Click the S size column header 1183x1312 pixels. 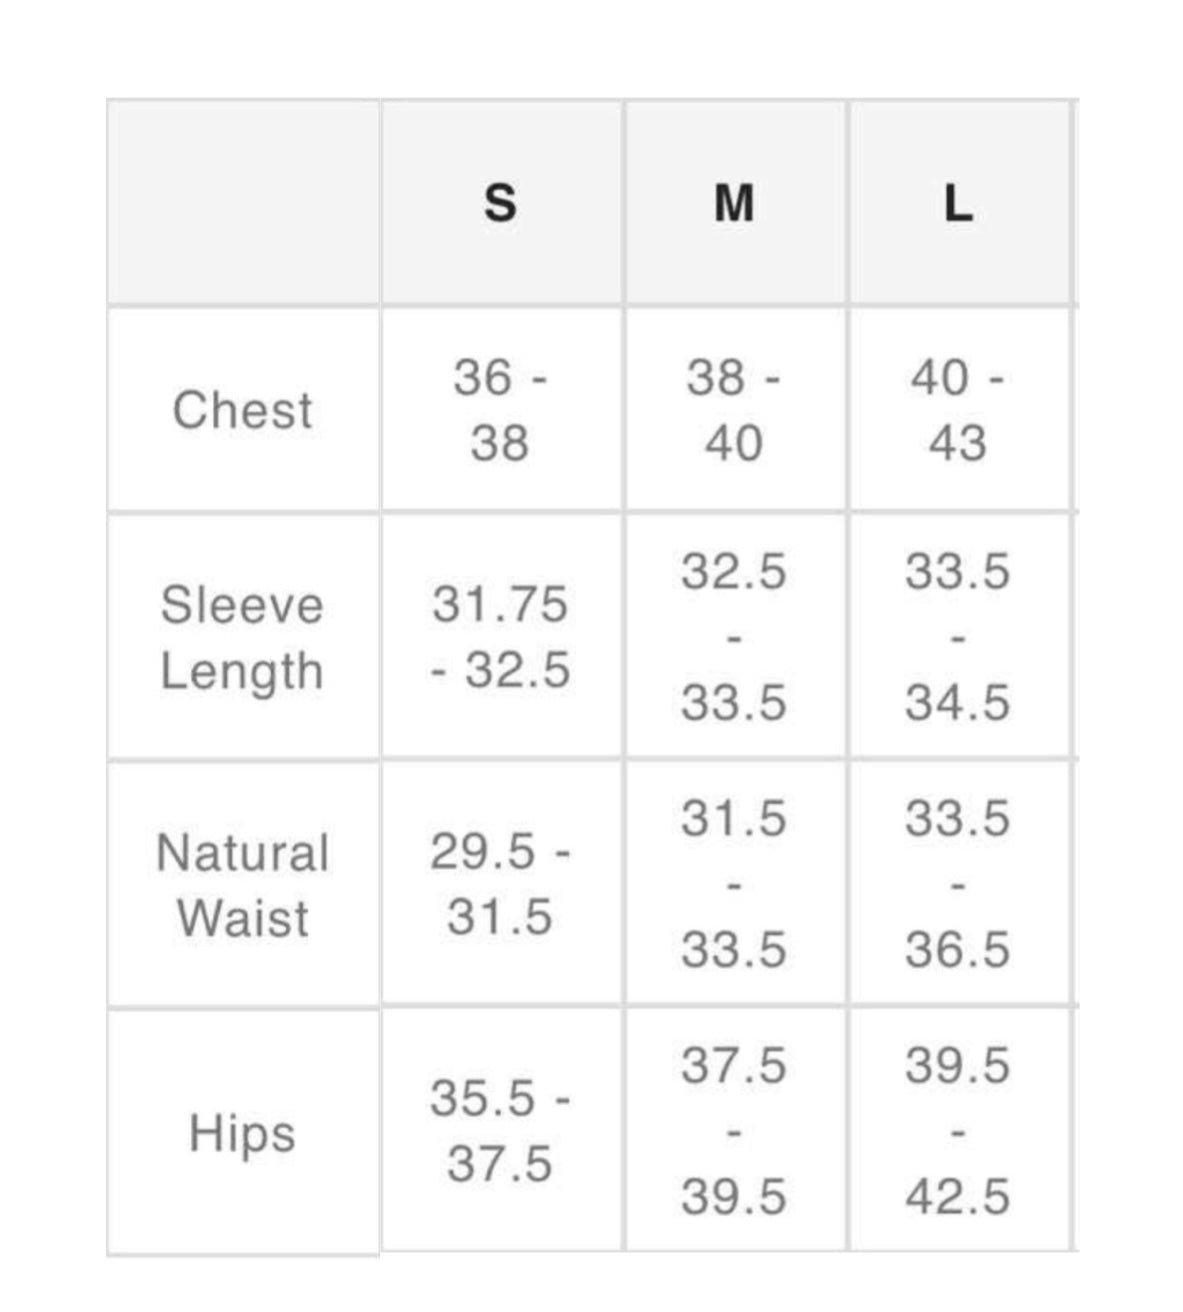click(x=500, y=204)
